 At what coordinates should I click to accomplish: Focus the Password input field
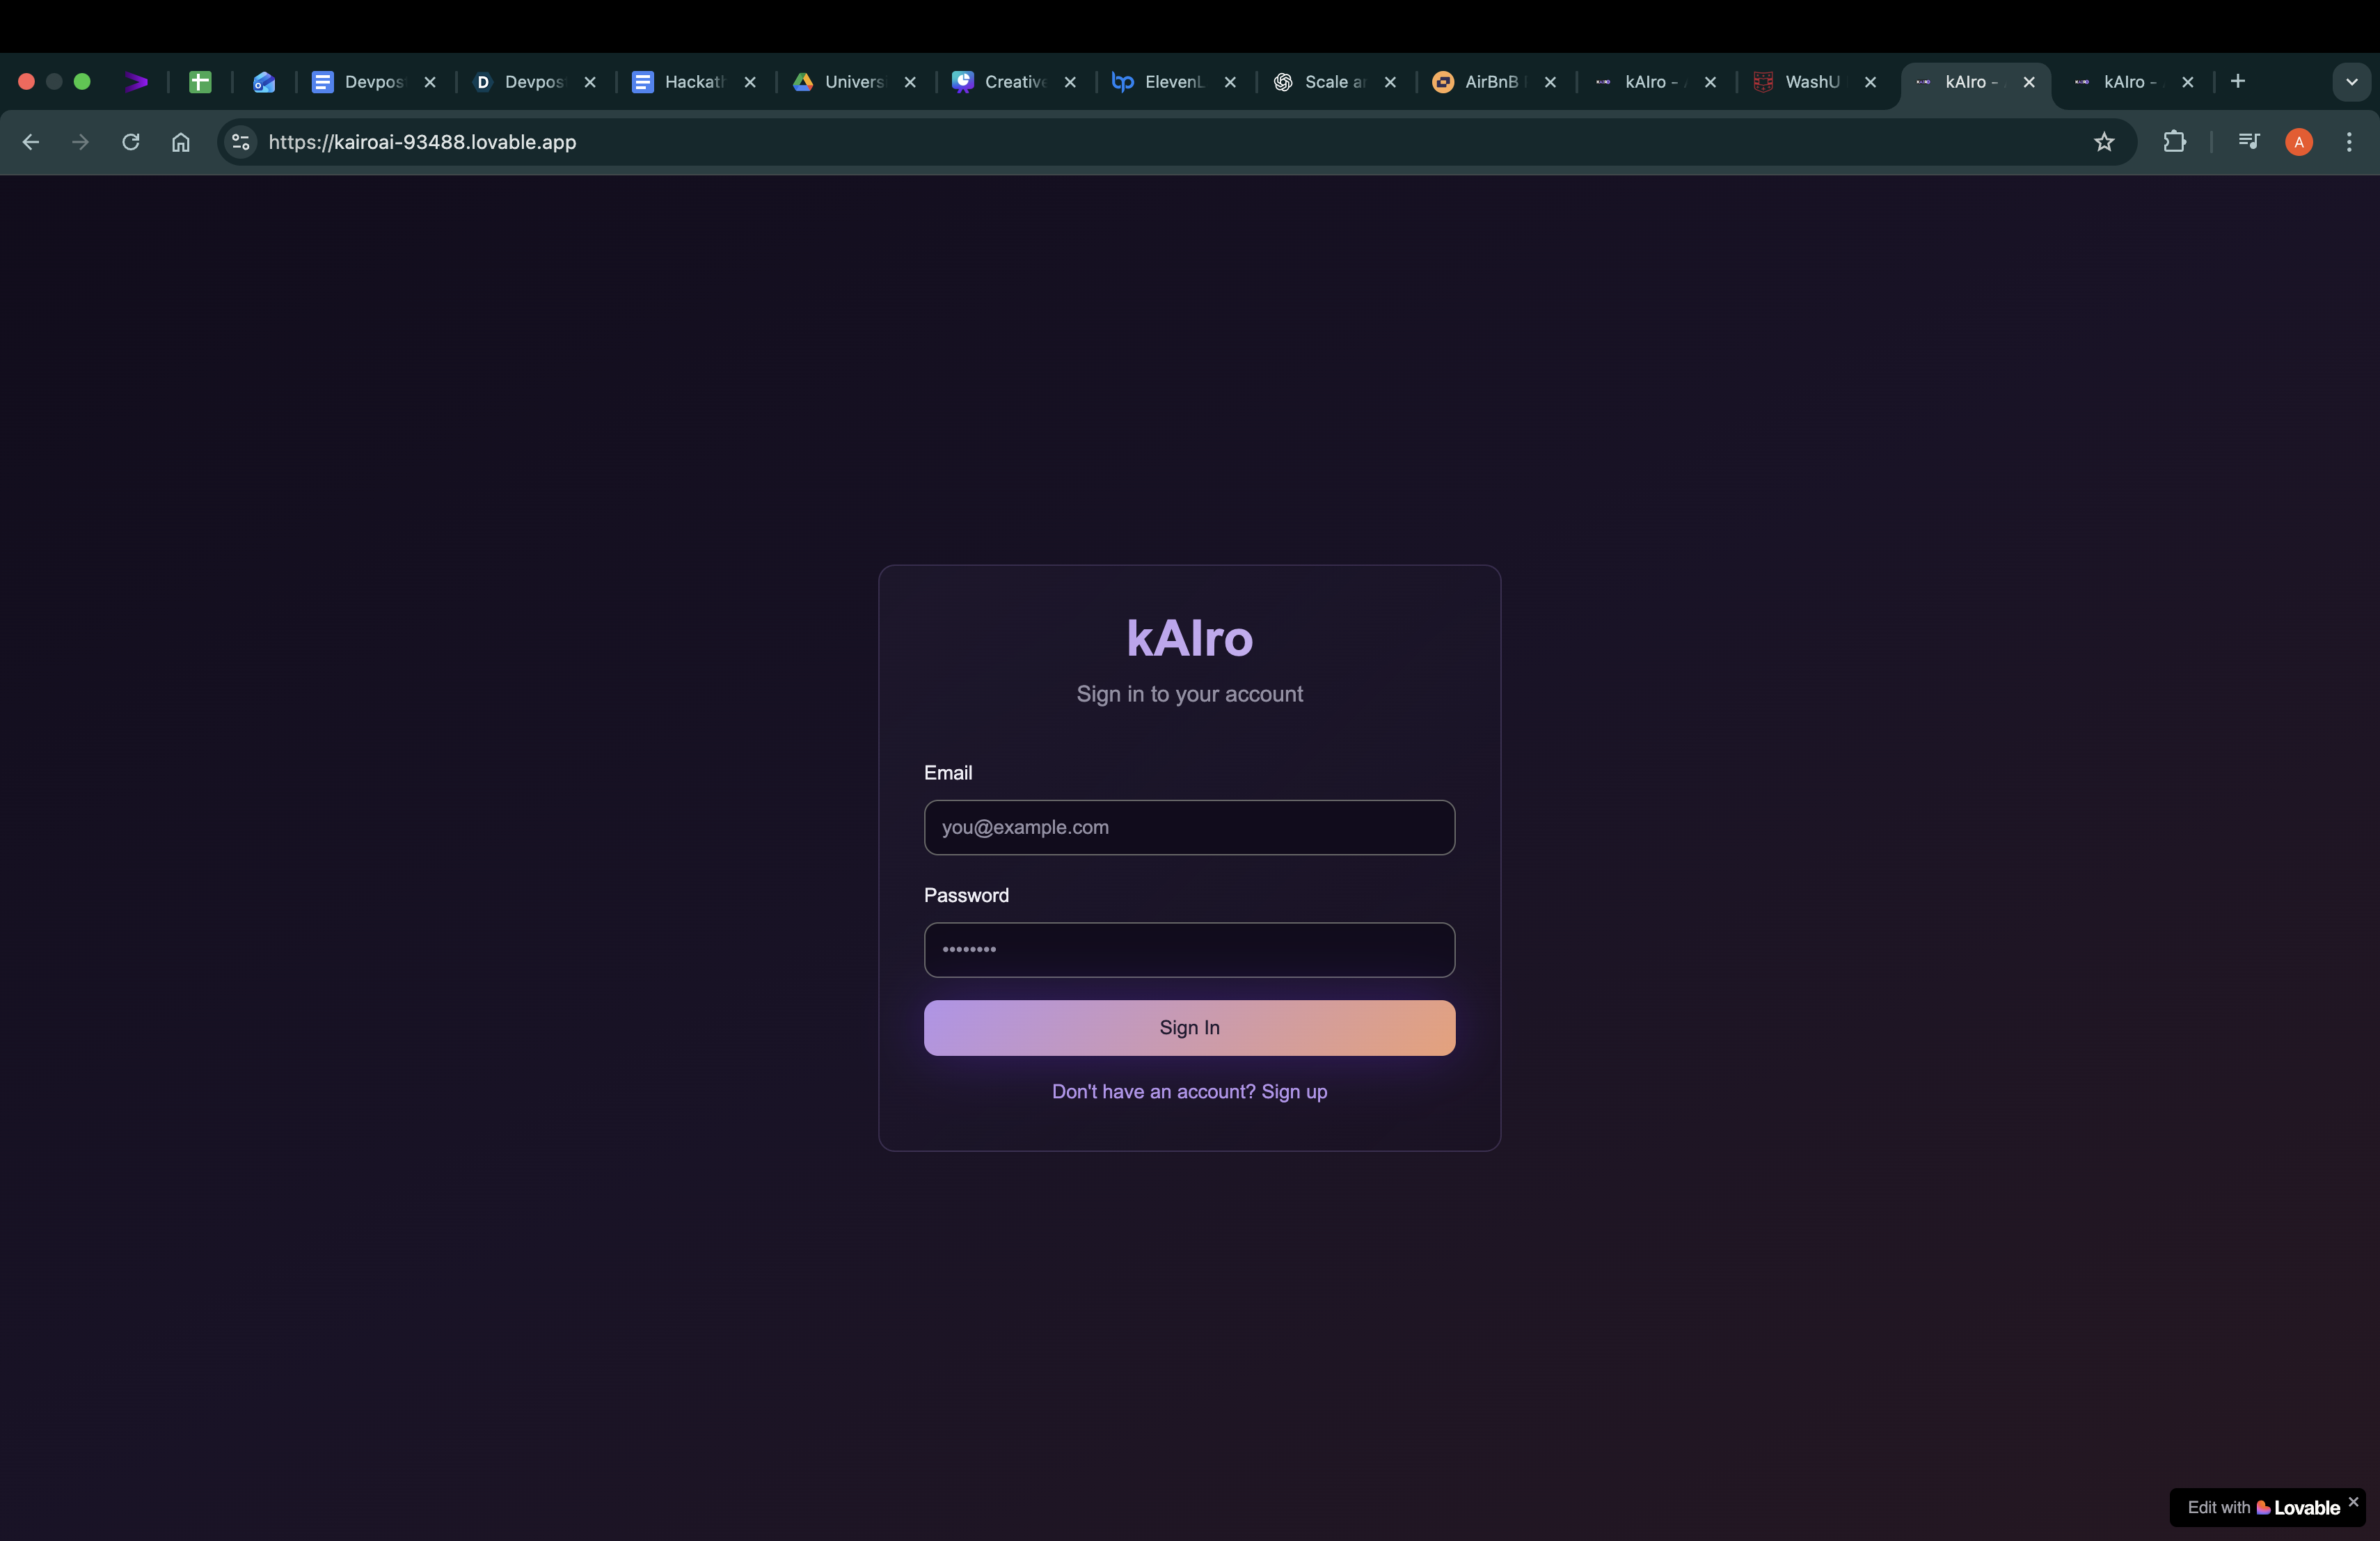coord(1189,949)
